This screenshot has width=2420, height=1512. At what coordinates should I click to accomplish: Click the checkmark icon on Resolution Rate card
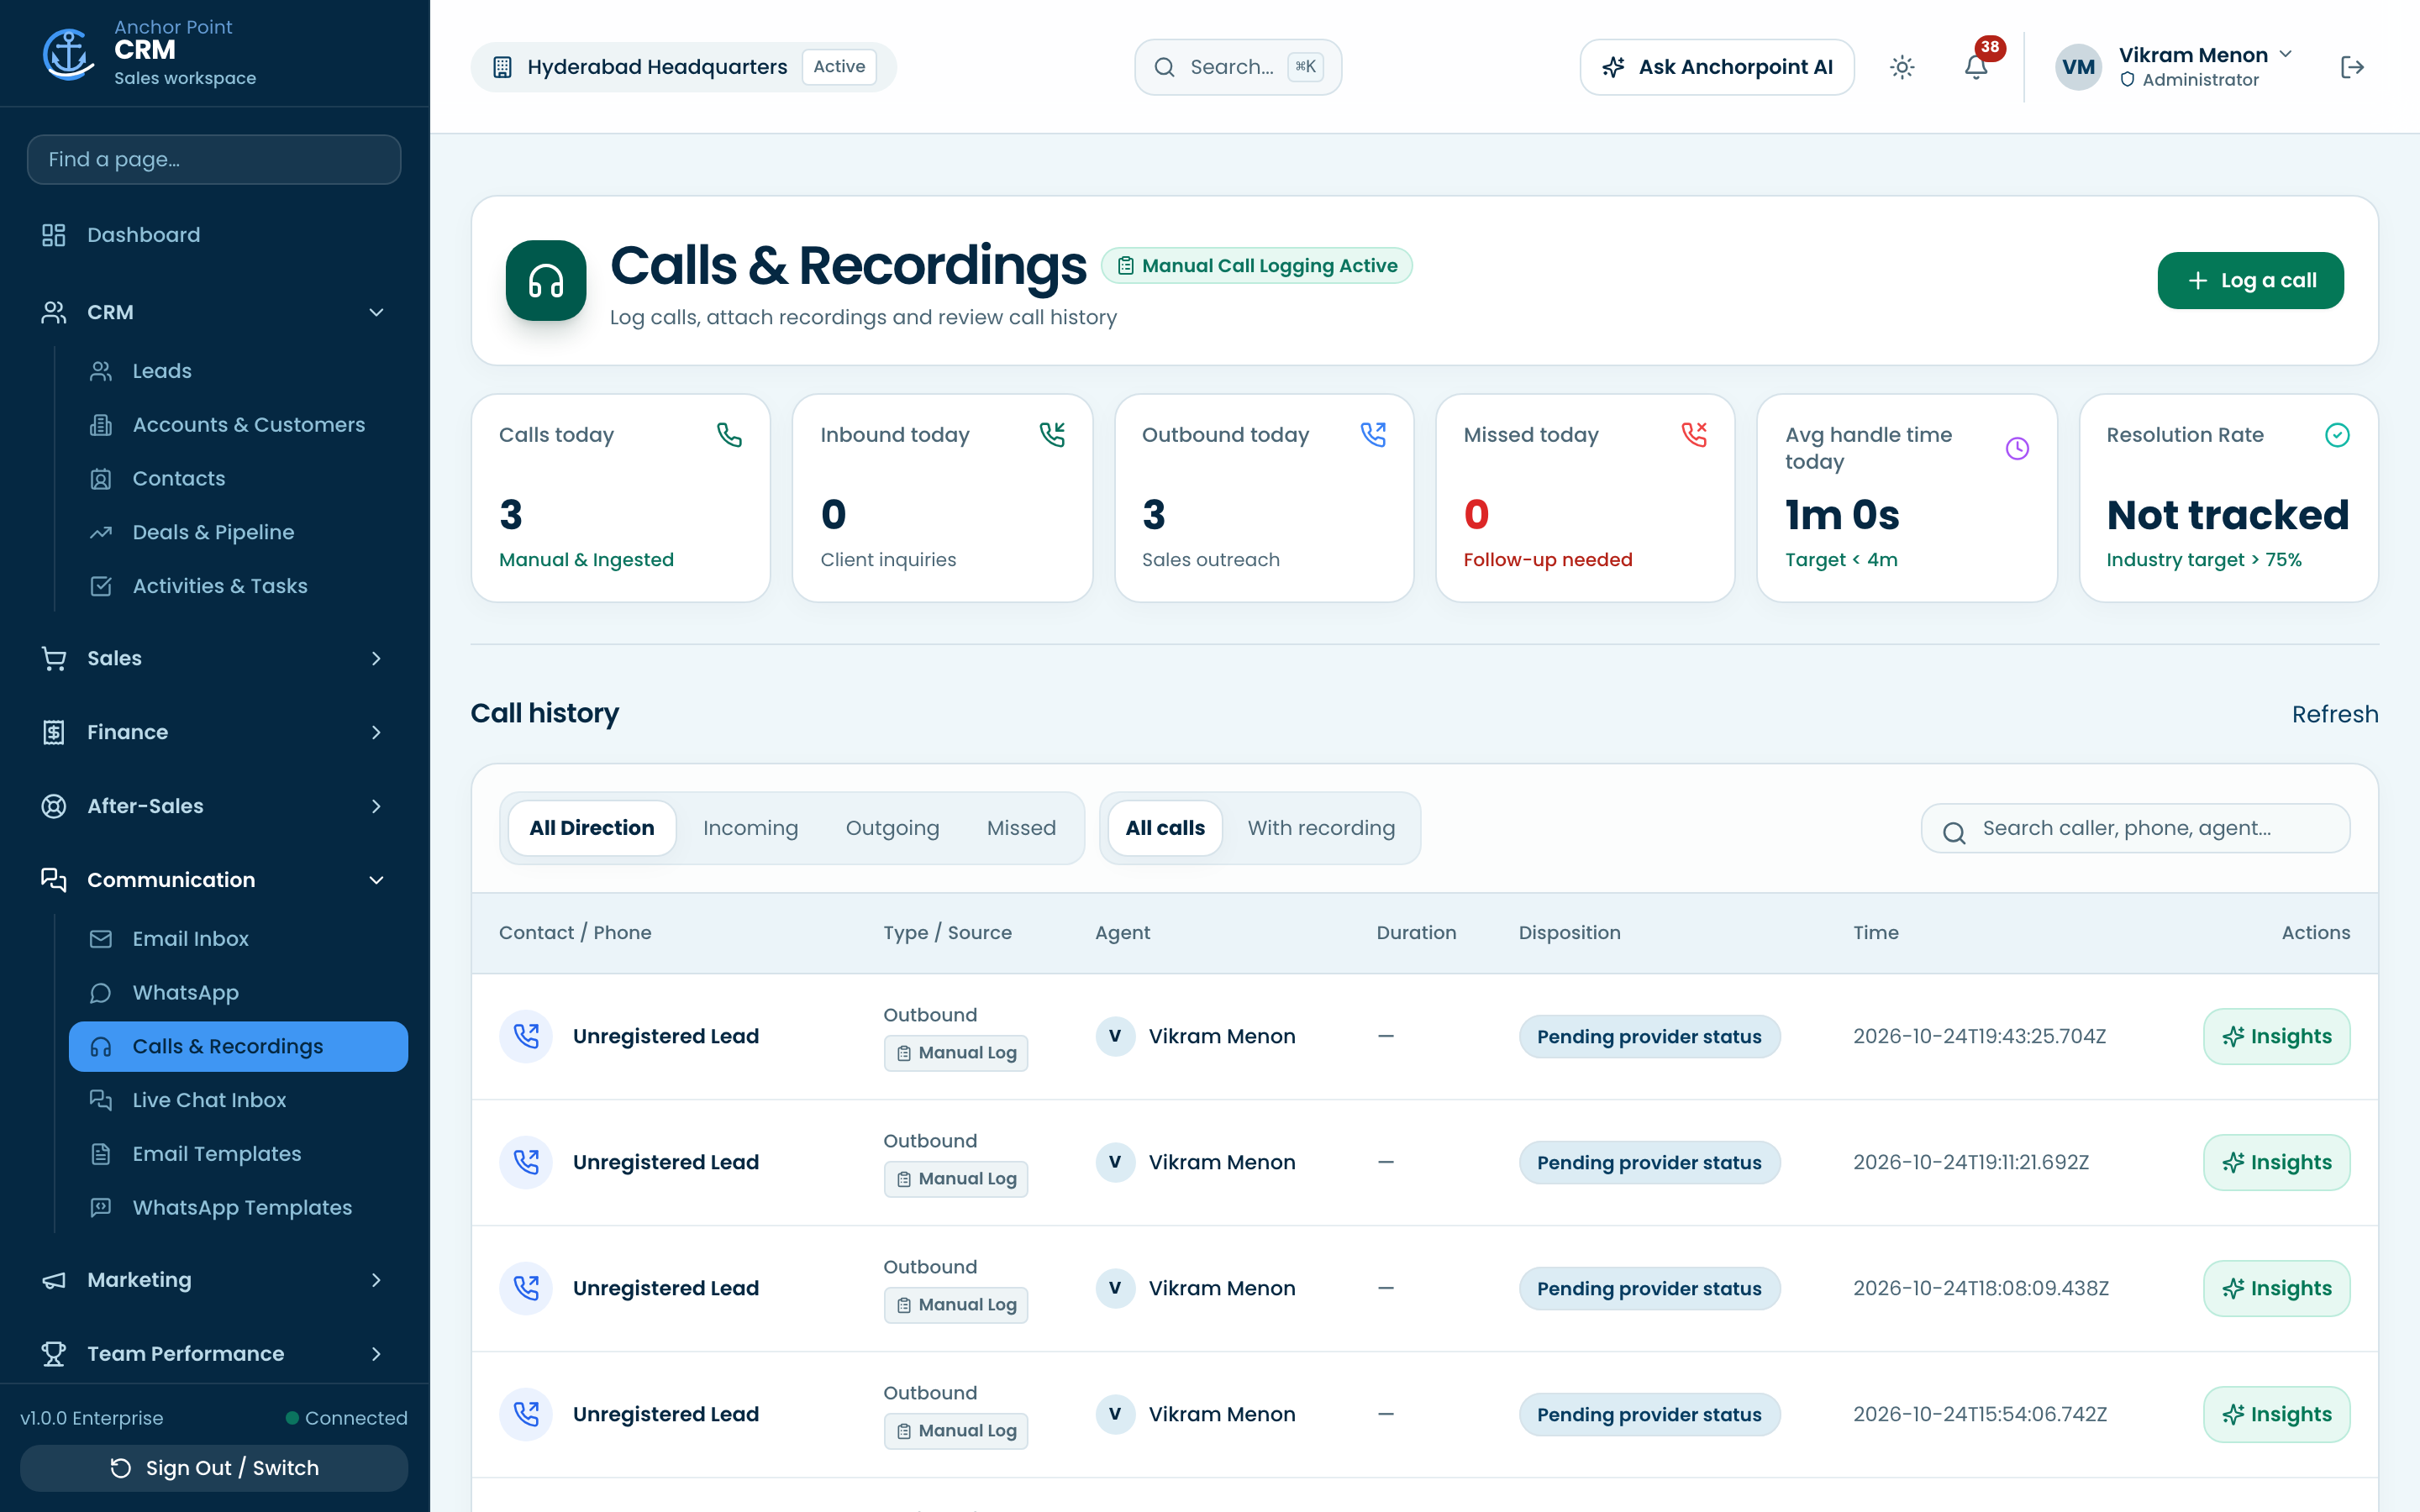tap(2337, 435)
